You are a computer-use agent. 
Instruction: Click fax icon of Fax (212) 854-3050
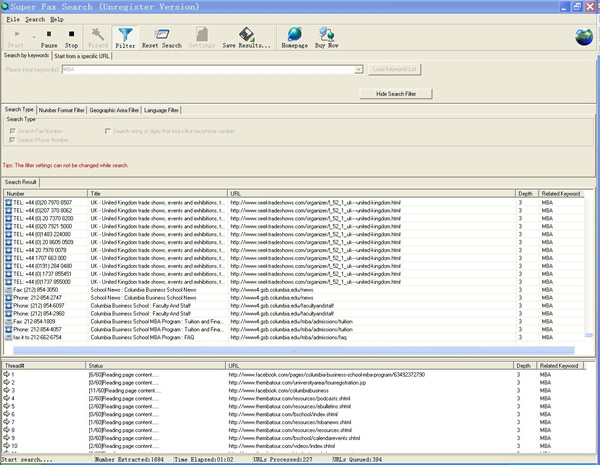pos(8,289)
